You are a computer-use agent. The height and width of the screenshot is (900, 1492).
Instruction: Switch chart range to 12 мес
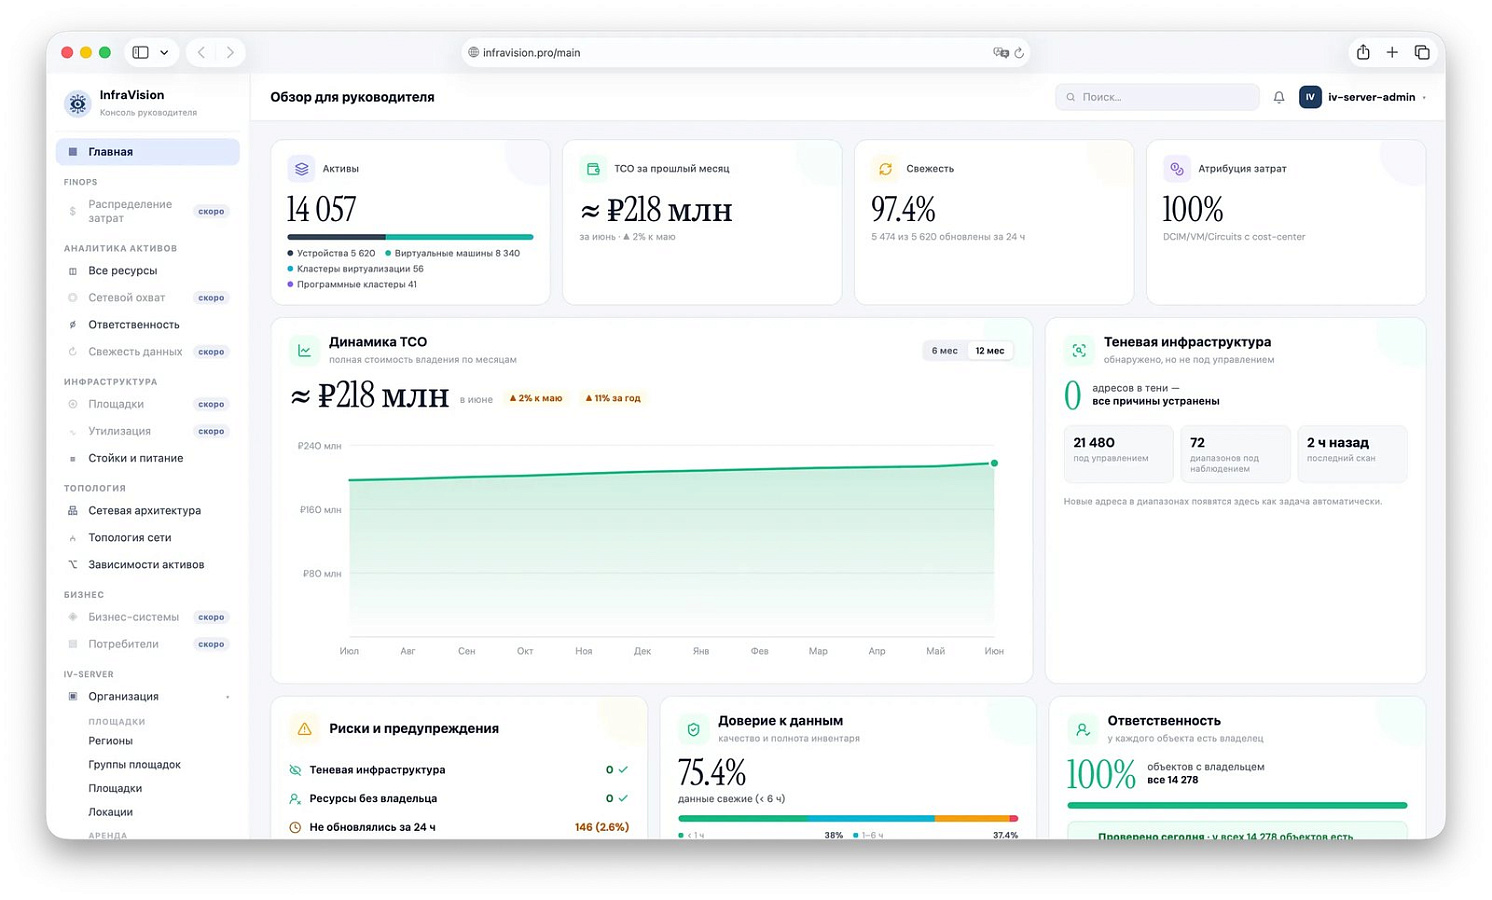pyautogui.click(x=990, y=350)
